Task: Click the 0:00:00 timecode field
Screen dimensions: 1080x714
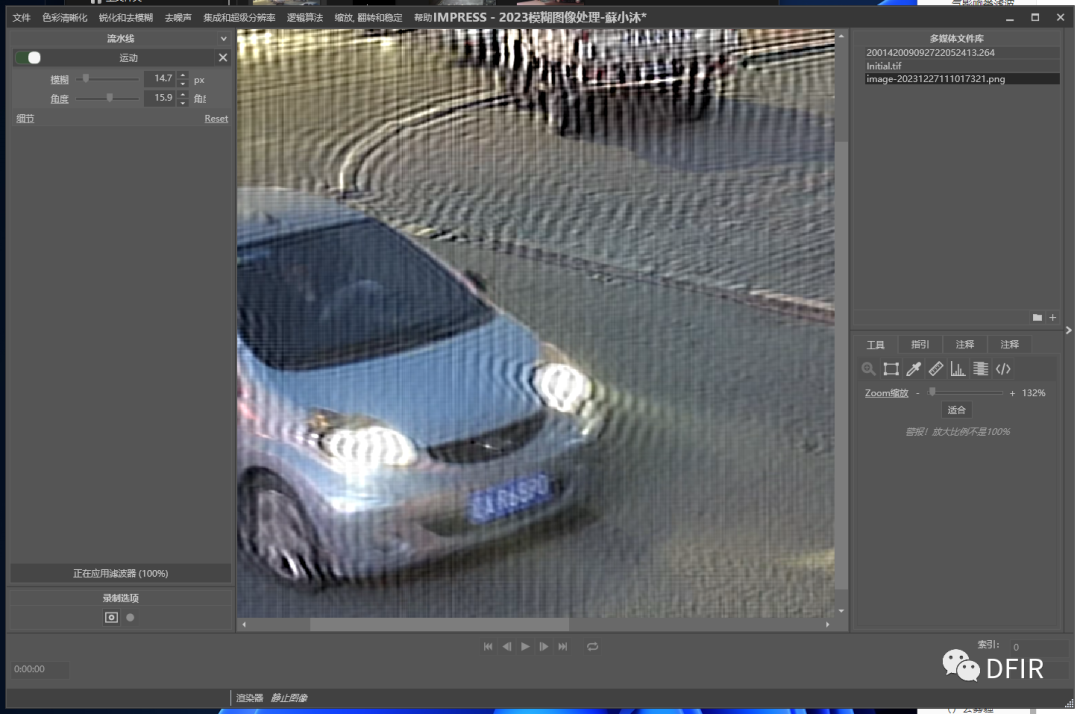Action: (x=39, y=669)
